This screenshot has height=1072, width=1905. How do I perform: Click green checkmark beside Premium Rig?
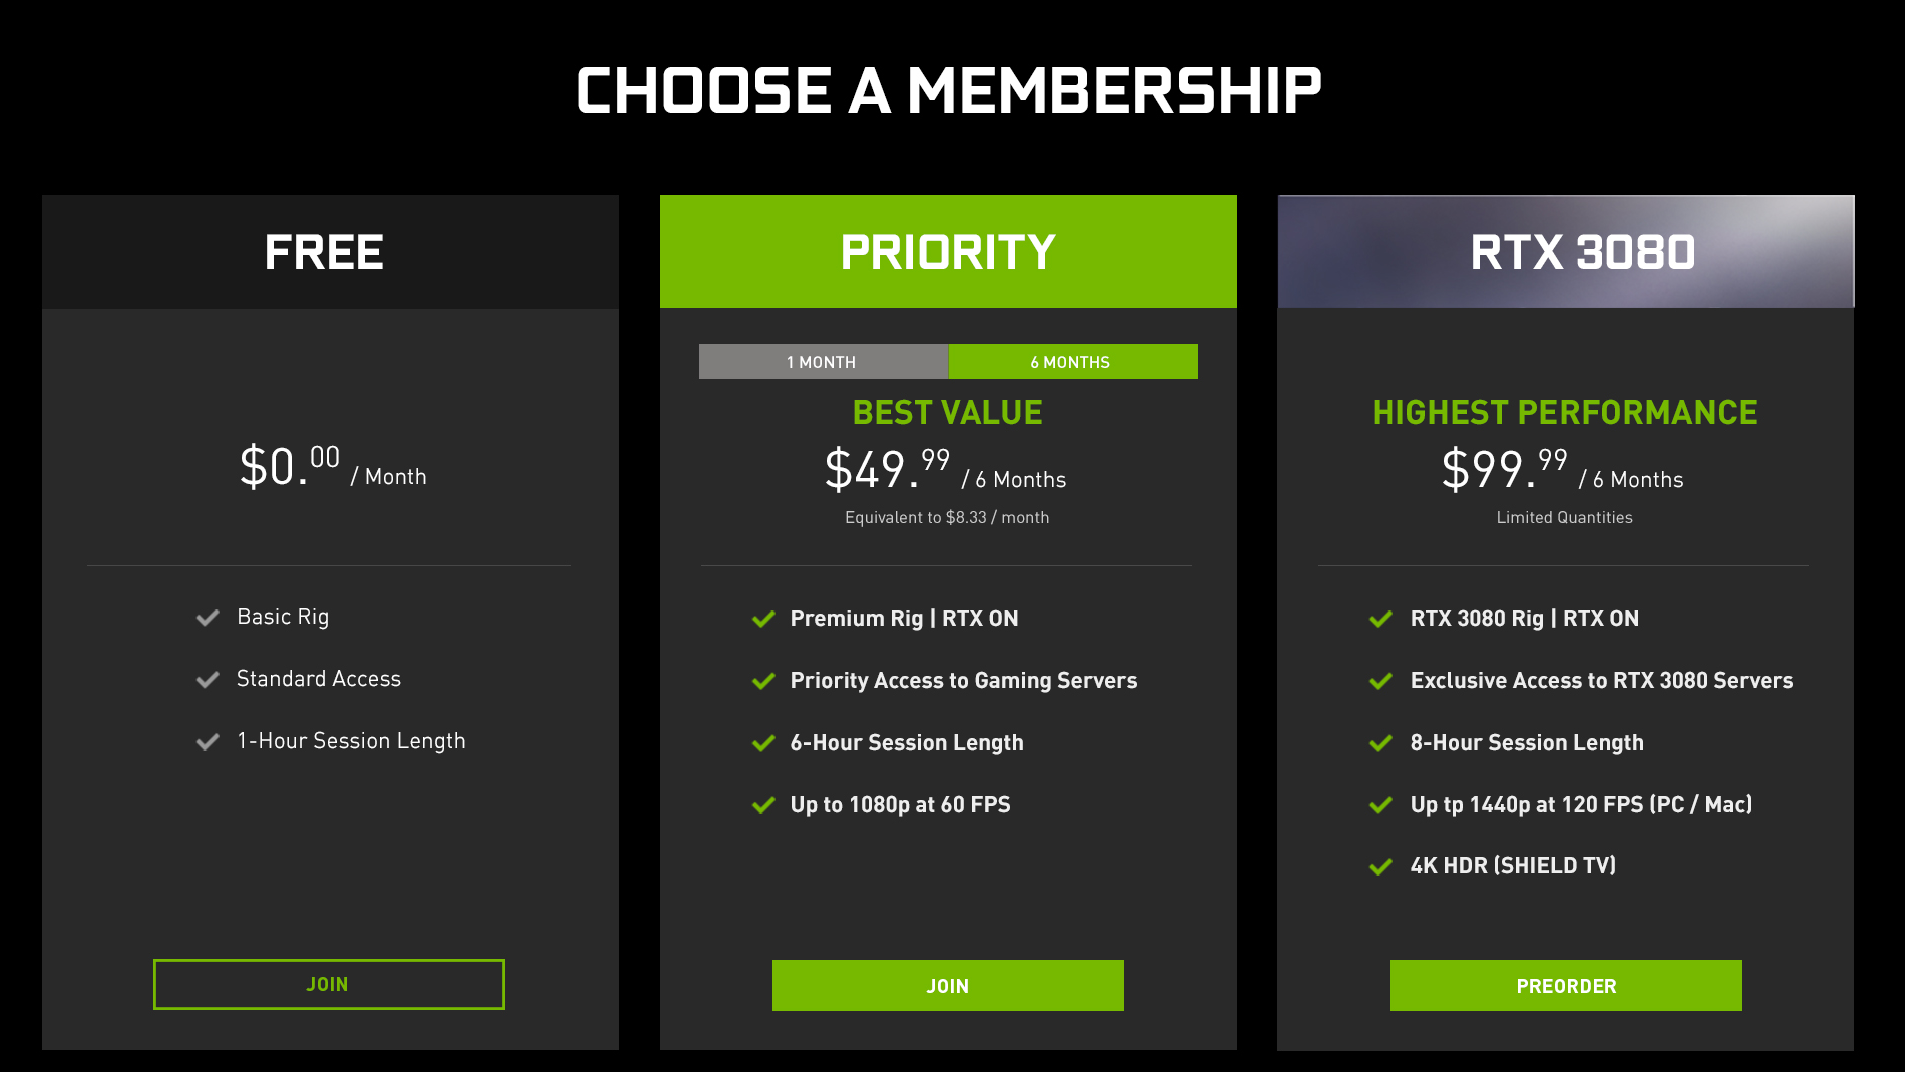coord(764,619)
